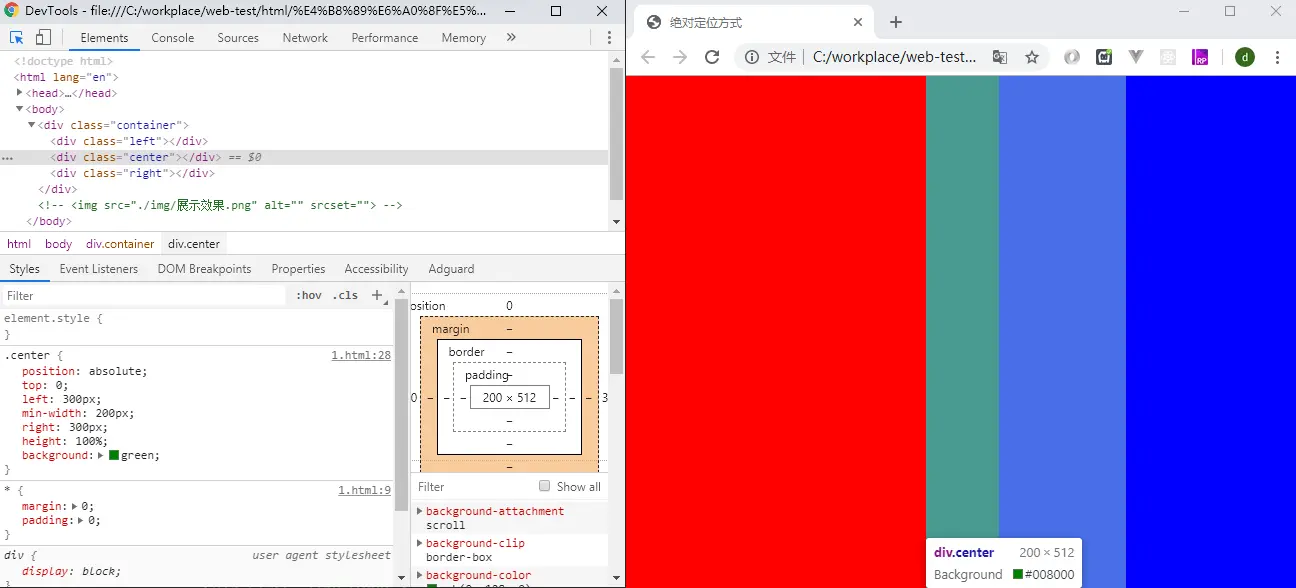Click the ellipsis beside the selected DOM node

7,158
